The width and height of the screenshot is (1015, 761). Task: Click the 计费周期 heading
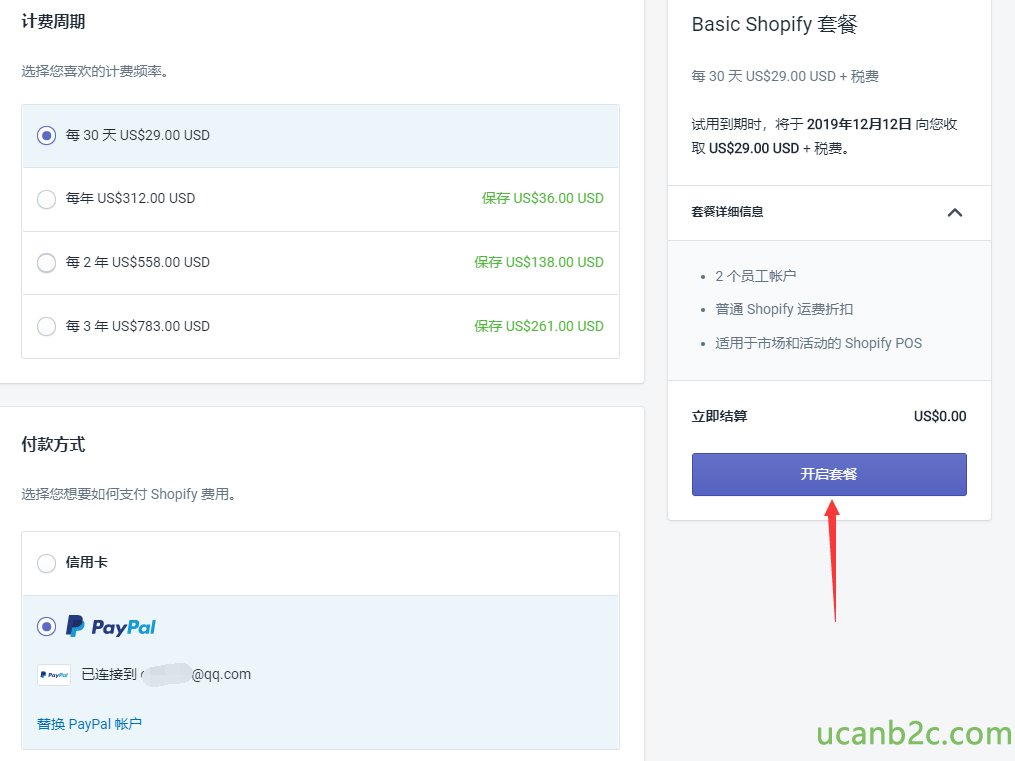point(53,21)
